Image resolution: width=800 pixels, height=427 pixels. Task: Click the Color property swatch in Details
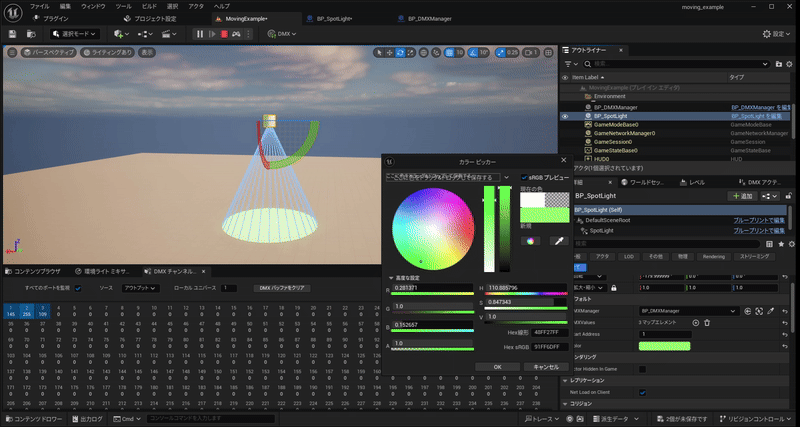pyautogui.click(x=664, y=346)
